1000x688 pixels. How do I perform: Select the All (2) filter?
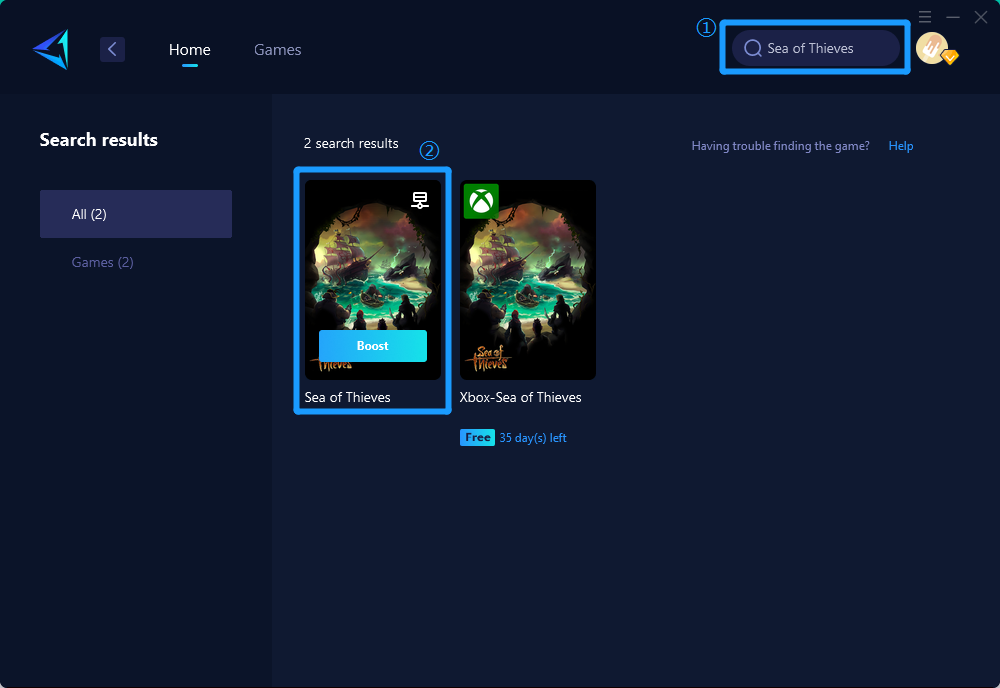136,214
